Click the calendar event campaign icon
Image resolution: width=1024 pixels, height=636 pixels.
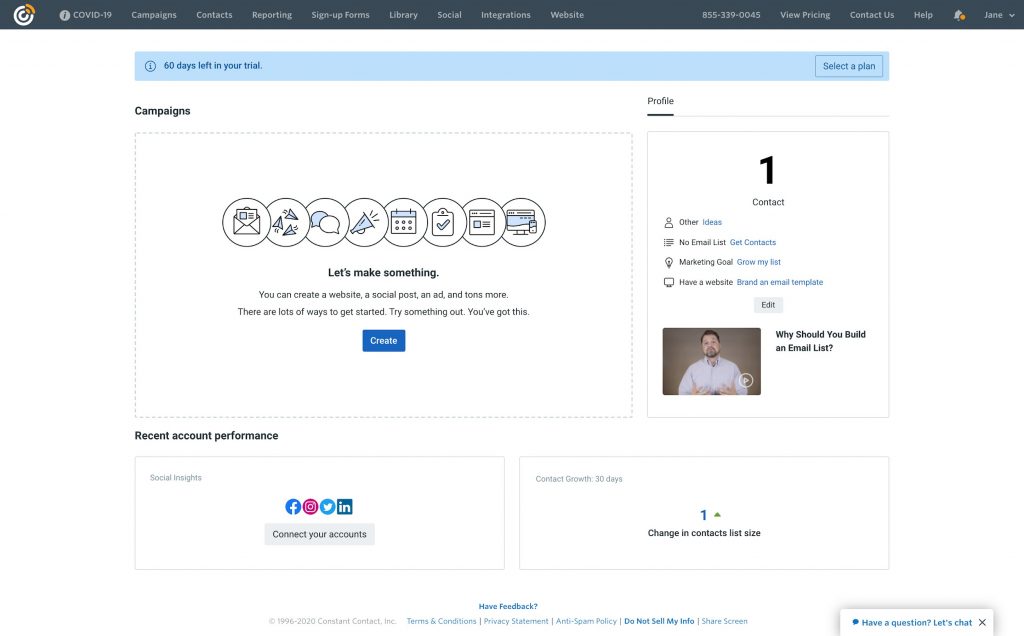point(404,222)
